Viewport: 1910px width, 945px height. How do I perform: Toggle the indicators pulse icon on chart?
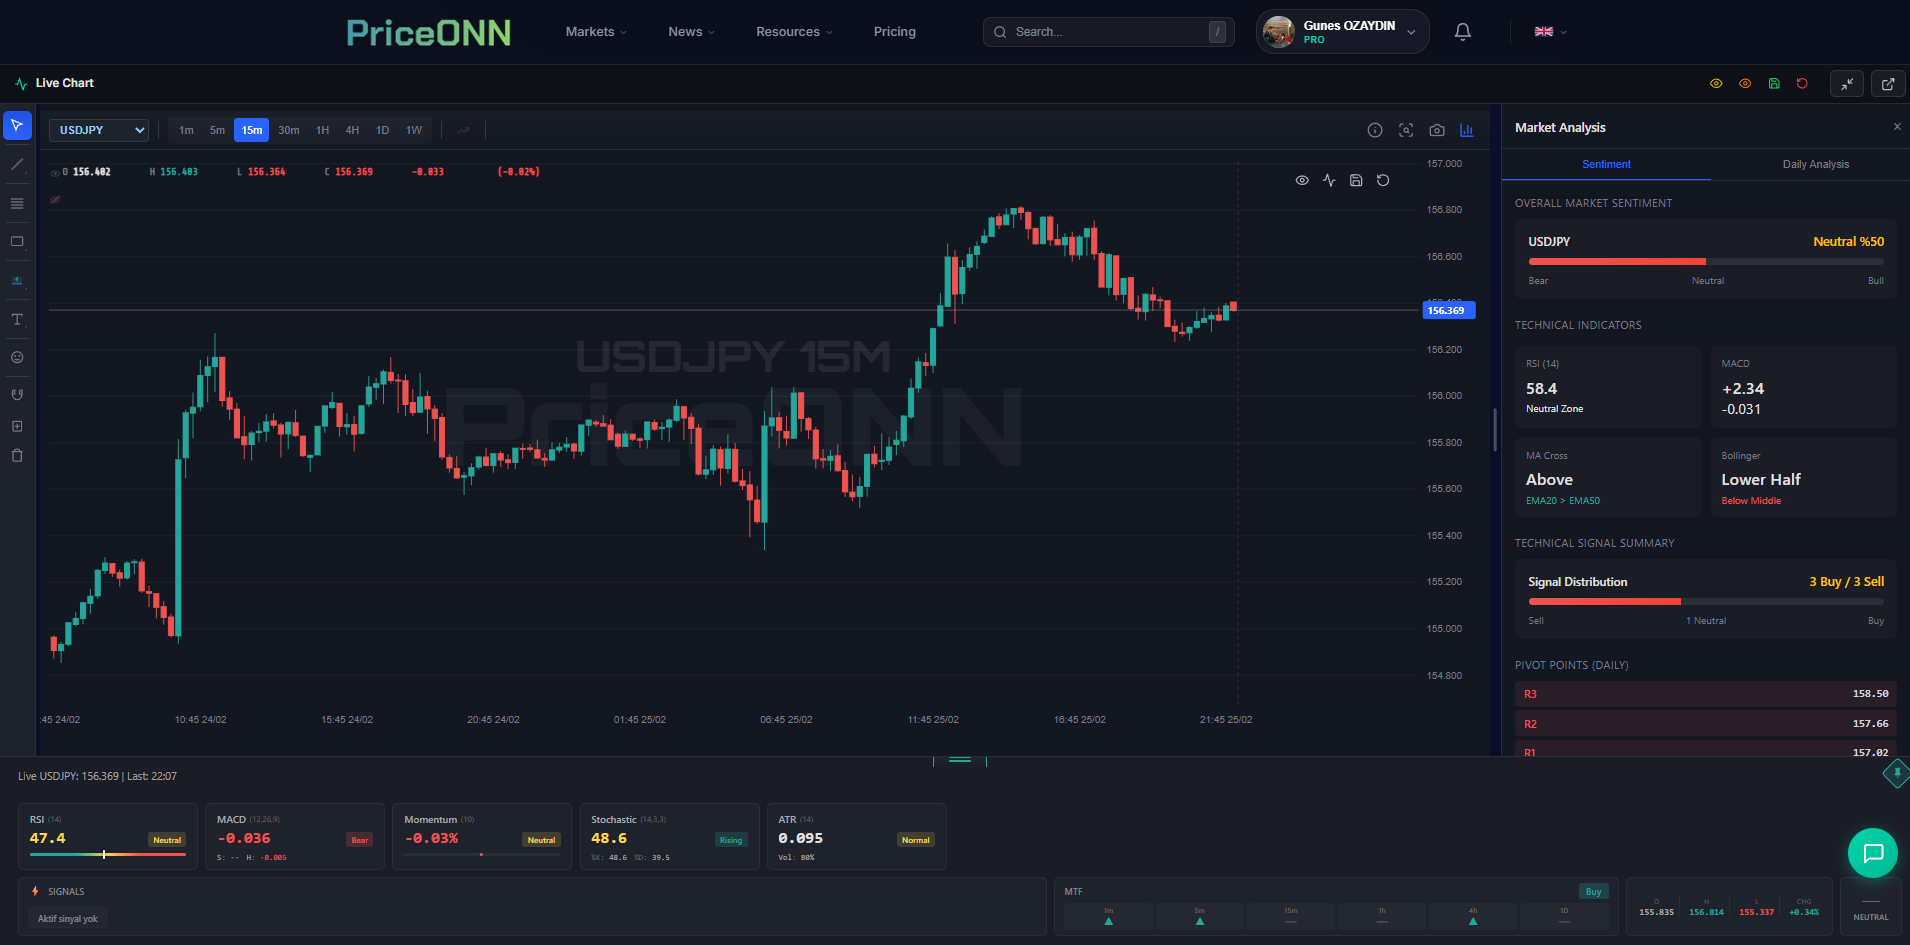tap(1329, 180)
